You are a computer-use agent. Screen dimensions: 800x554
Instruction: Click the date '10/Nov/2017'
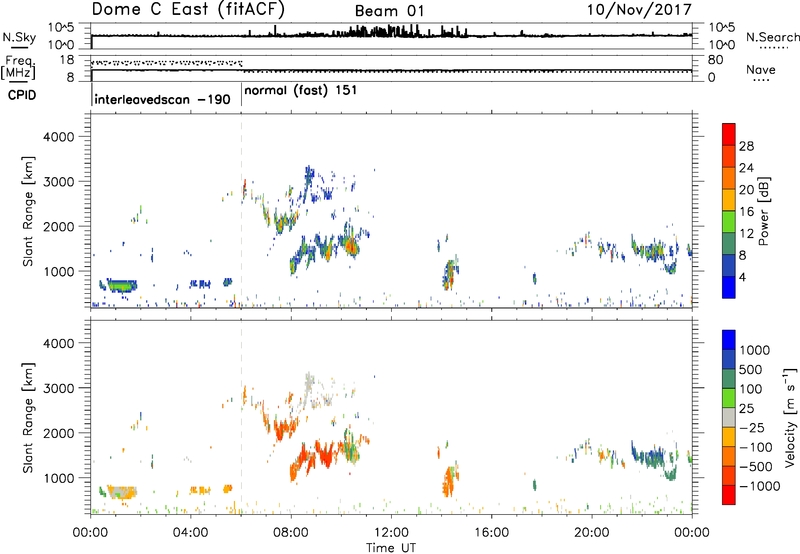[x=639, y=9]
